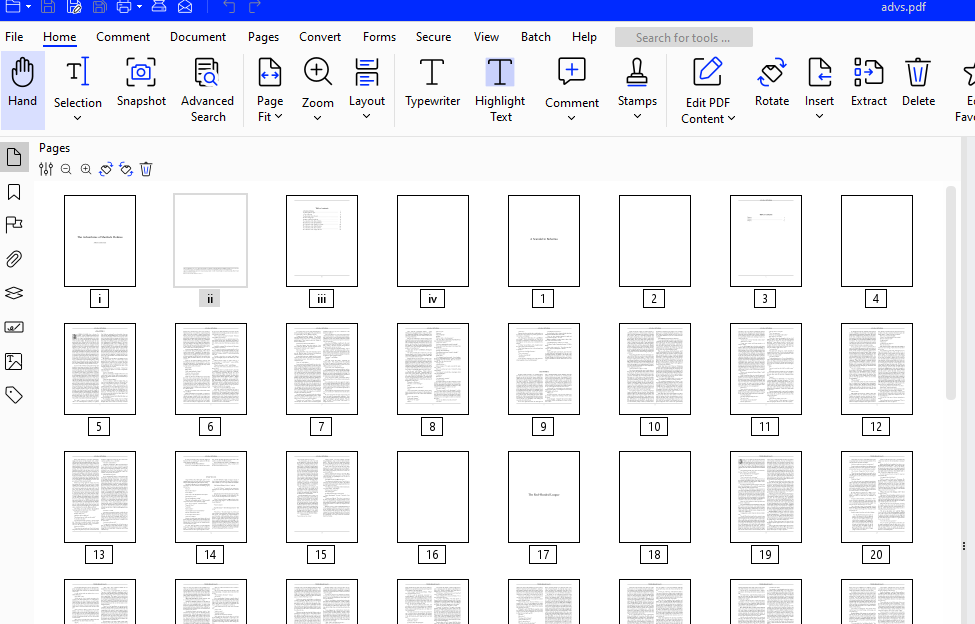Click the Extract pages tool

[868, 82]
